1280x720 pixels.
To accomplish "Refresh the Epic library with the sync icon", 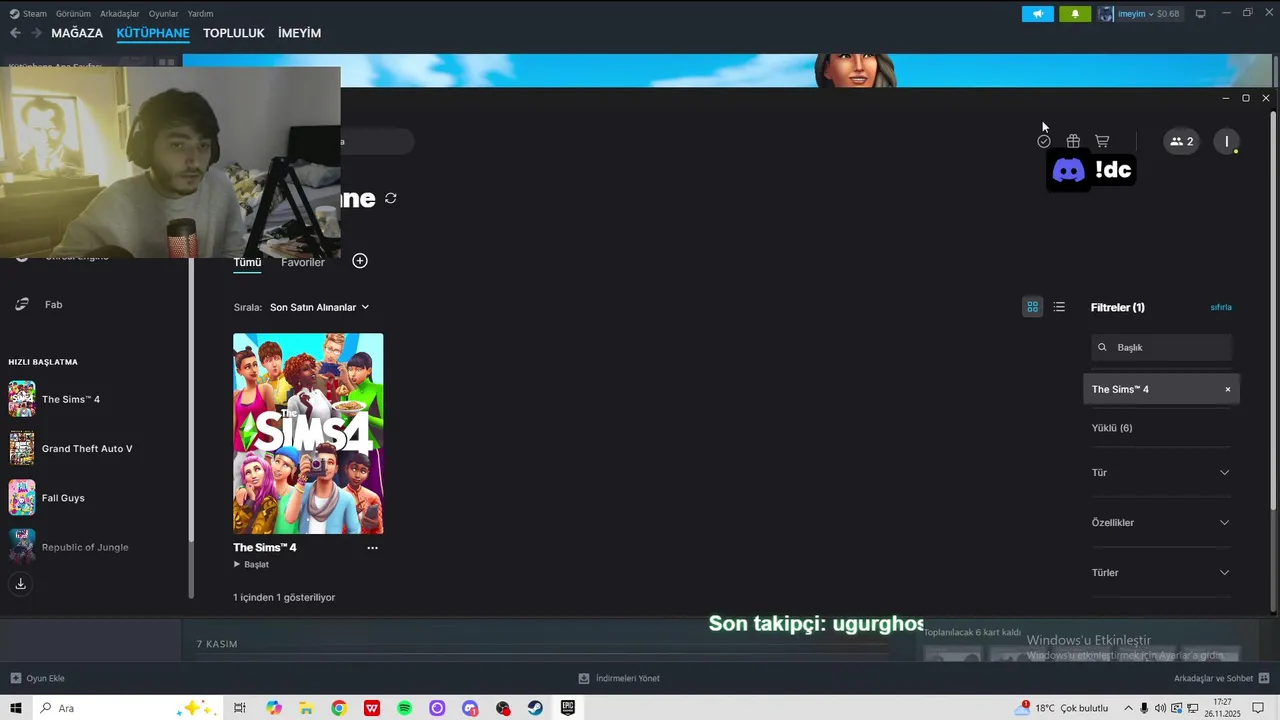I will point(391,198).
